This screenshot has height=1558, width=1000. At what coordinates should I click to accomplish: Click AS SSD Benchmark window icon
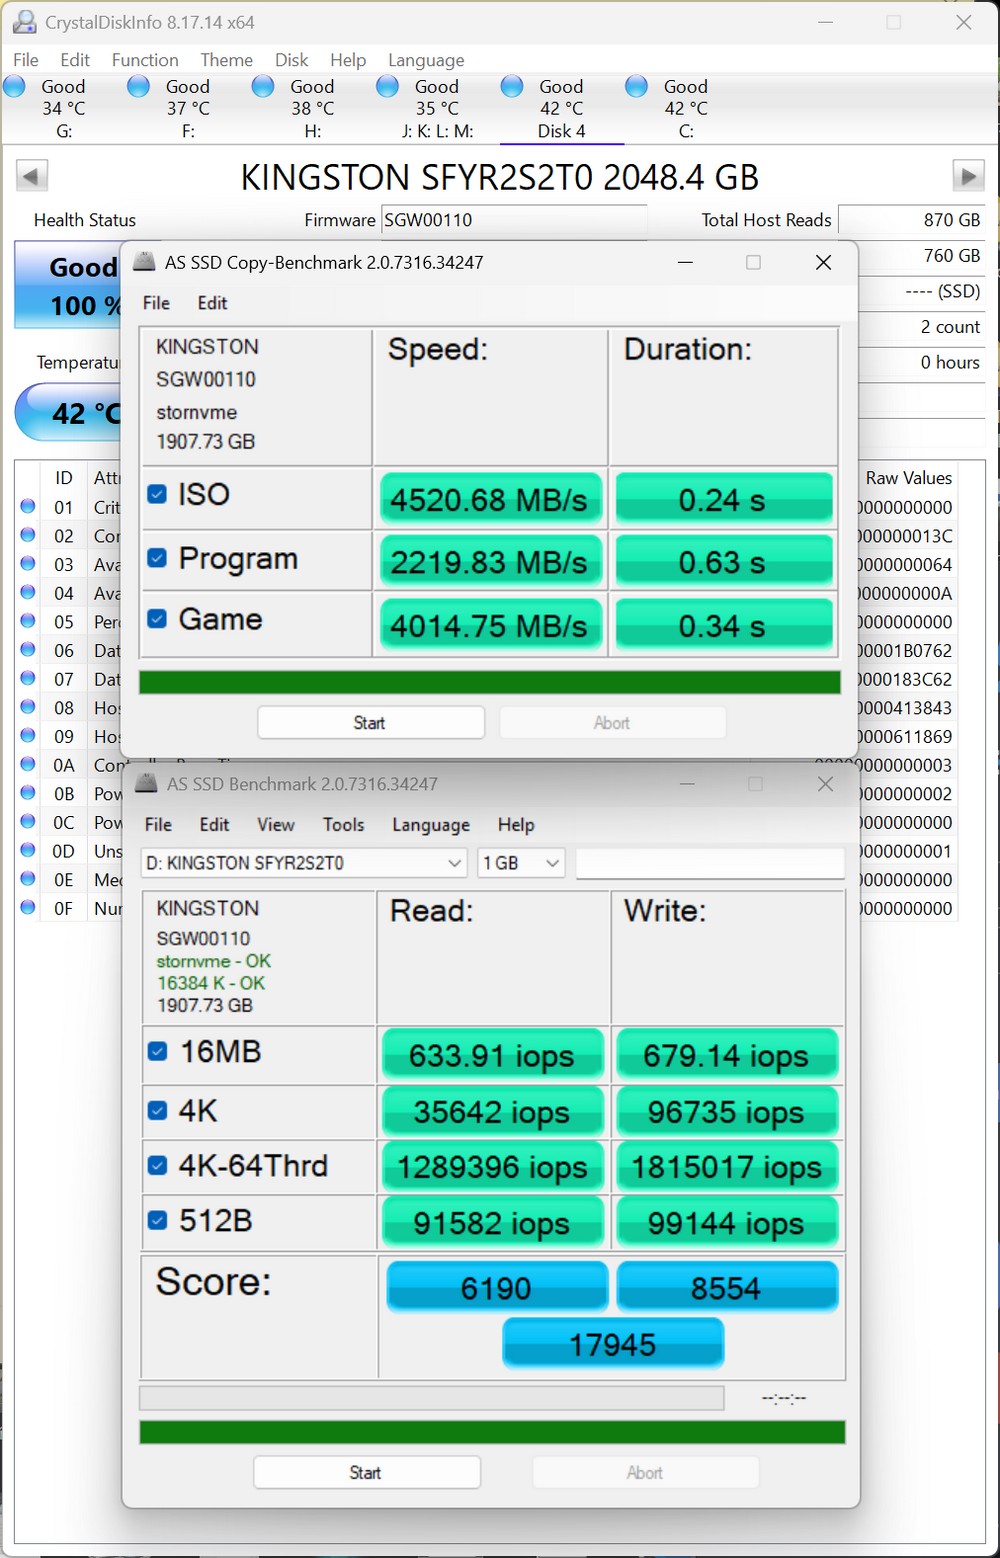(146, 783)
